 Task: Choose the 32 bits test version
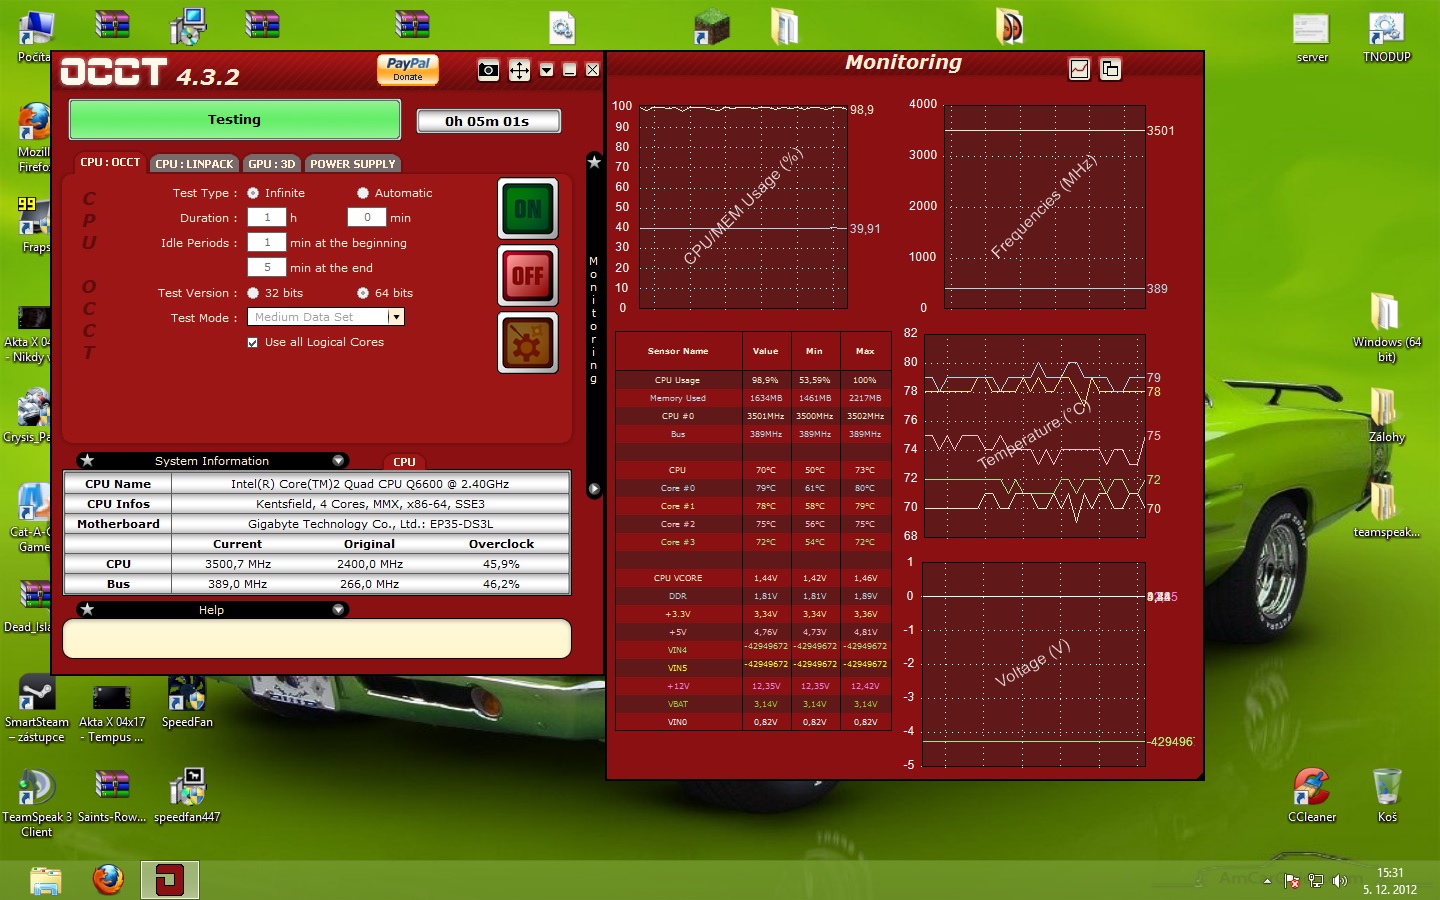(x=253, y=293)
